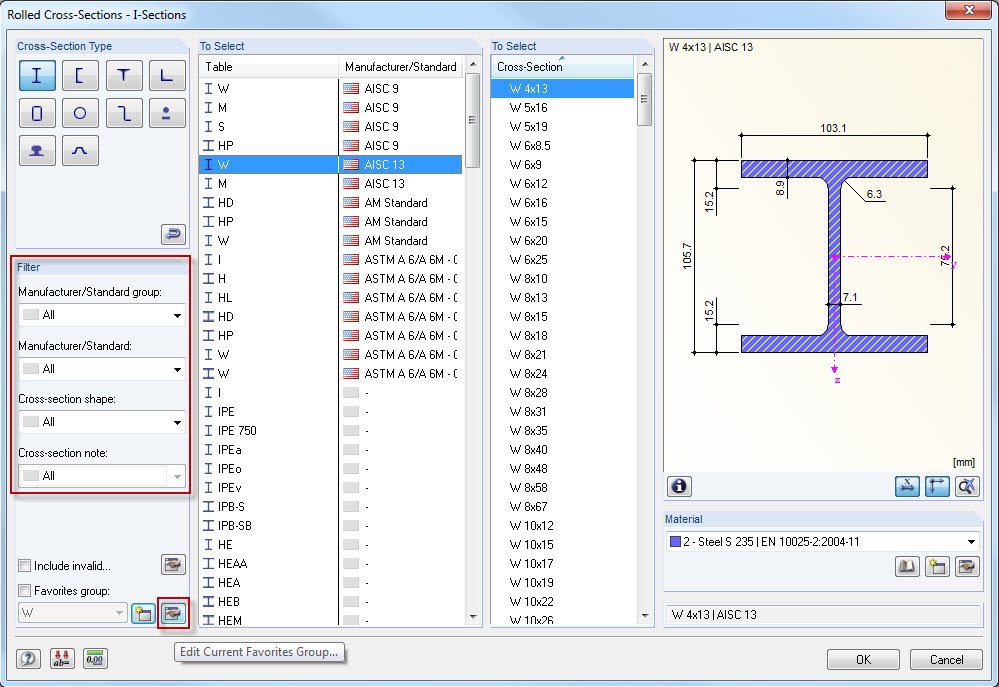999x687 pixels.
Task: Select the I-section cross-section type
Action: pos(37,76)
